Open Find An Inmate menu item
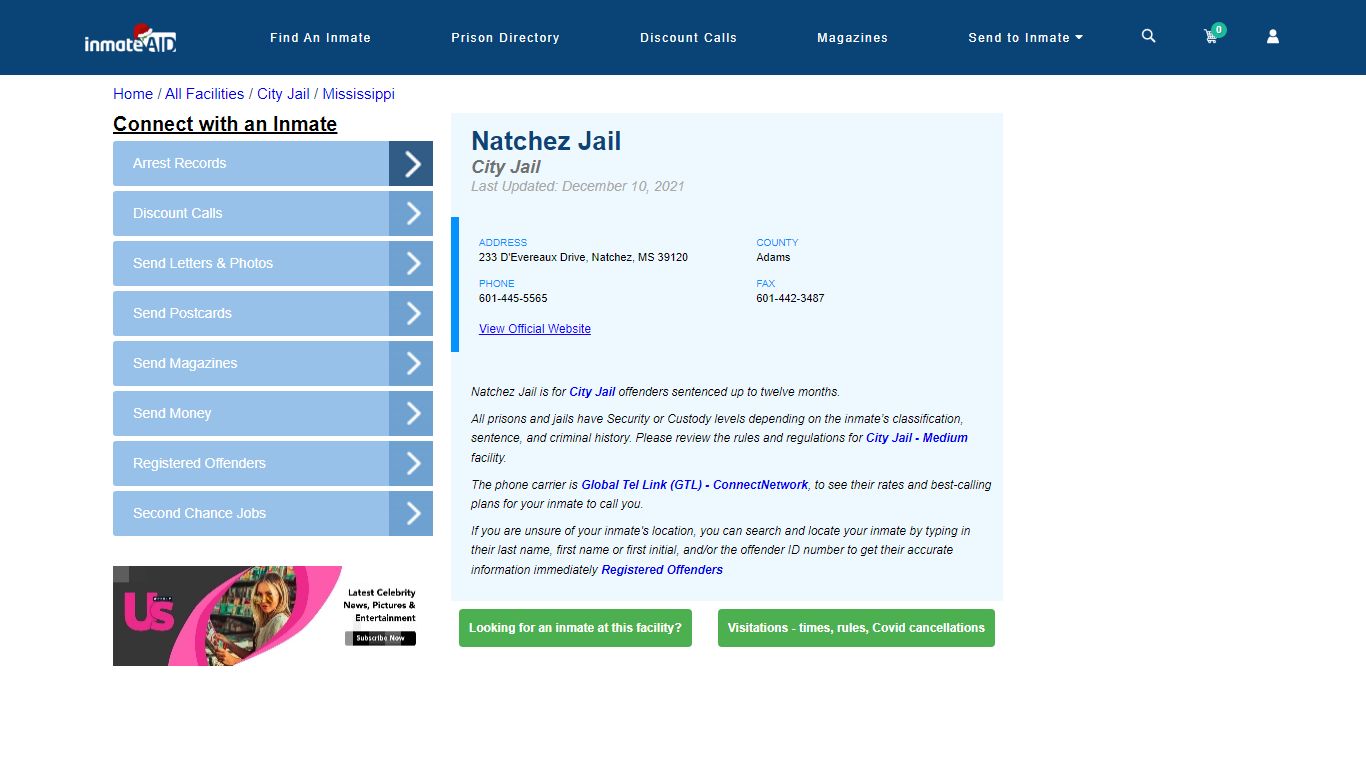The image size is (1366, 768). tap(320, 38)
